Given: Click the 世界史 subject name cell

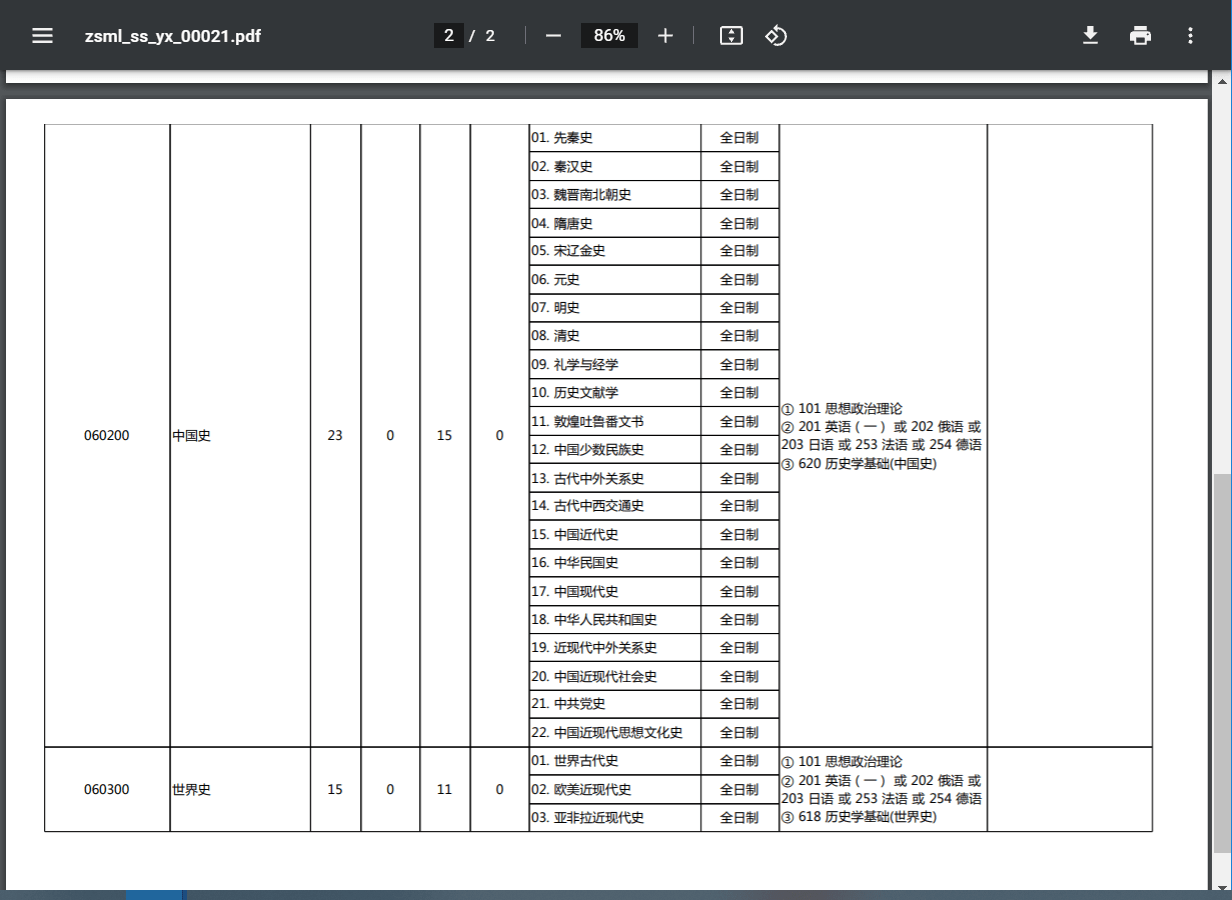Looking at the screenshot, I should 191,789.
